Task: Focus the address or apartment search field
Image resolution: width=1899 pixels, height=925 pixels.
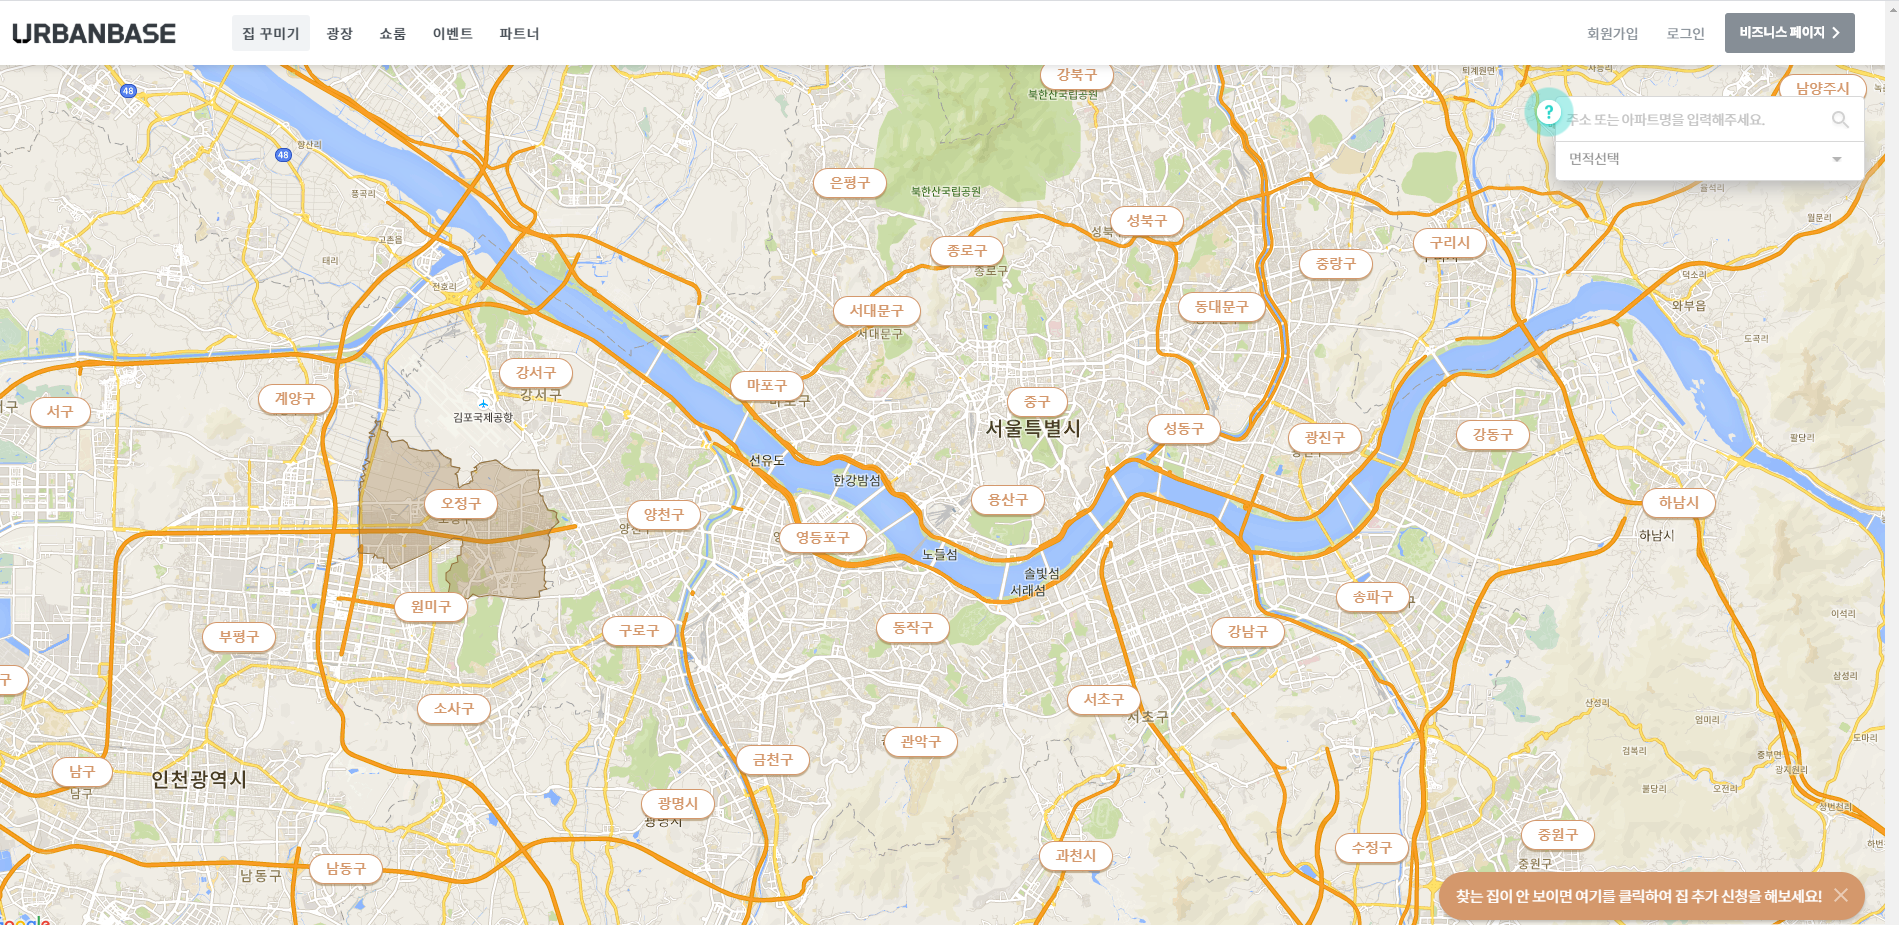Action: [x=1695, y=119]
